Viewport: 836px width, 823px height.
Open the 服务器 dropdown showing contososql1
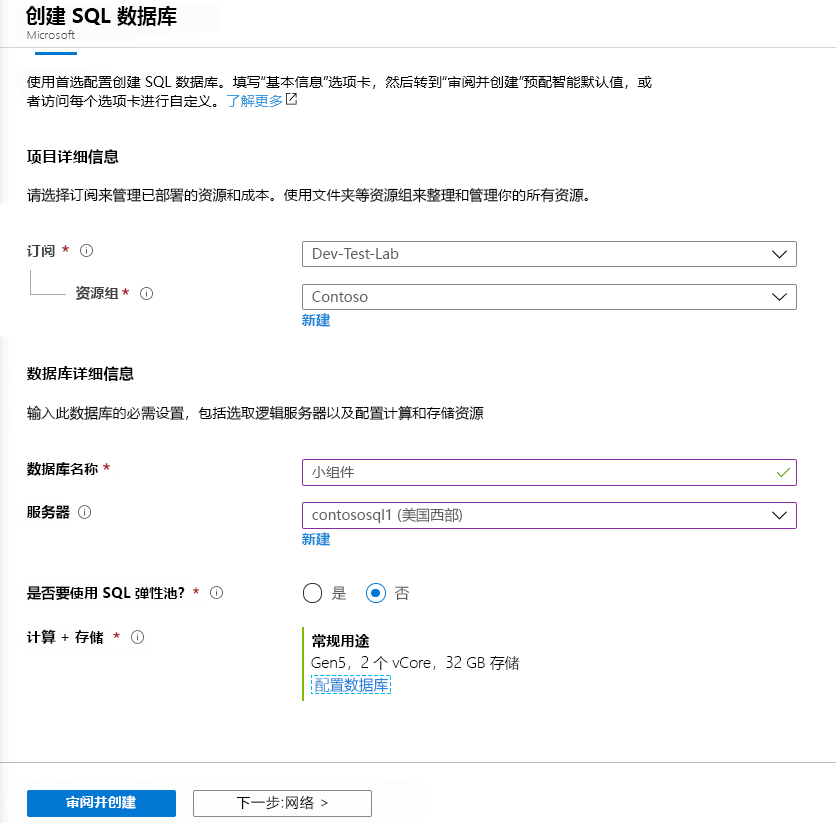pos(549,515)
